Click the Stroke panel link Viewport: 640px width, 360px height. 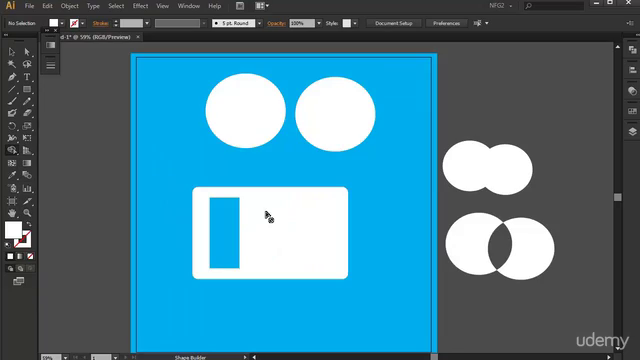[100, 23]
